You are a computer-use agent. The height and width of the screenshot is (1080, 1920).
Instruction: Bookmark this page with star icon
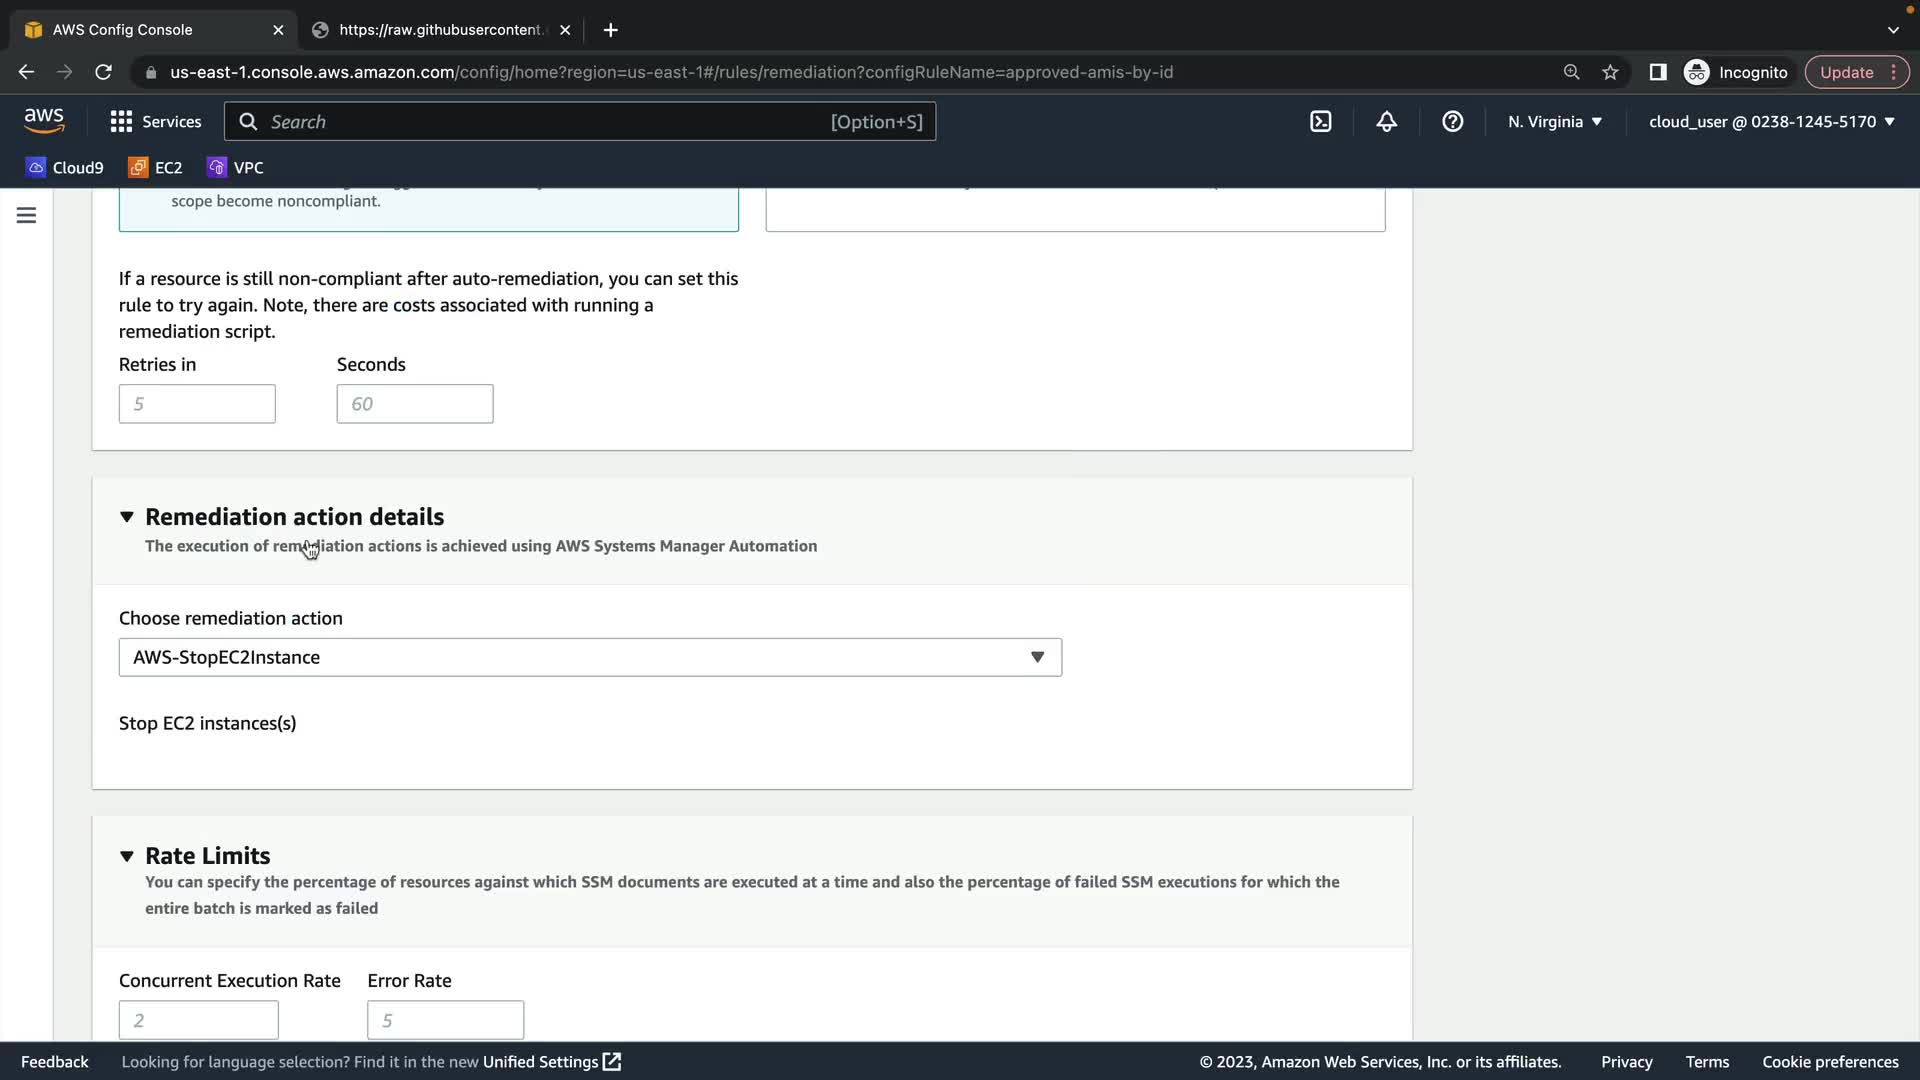coord(1610,72)
